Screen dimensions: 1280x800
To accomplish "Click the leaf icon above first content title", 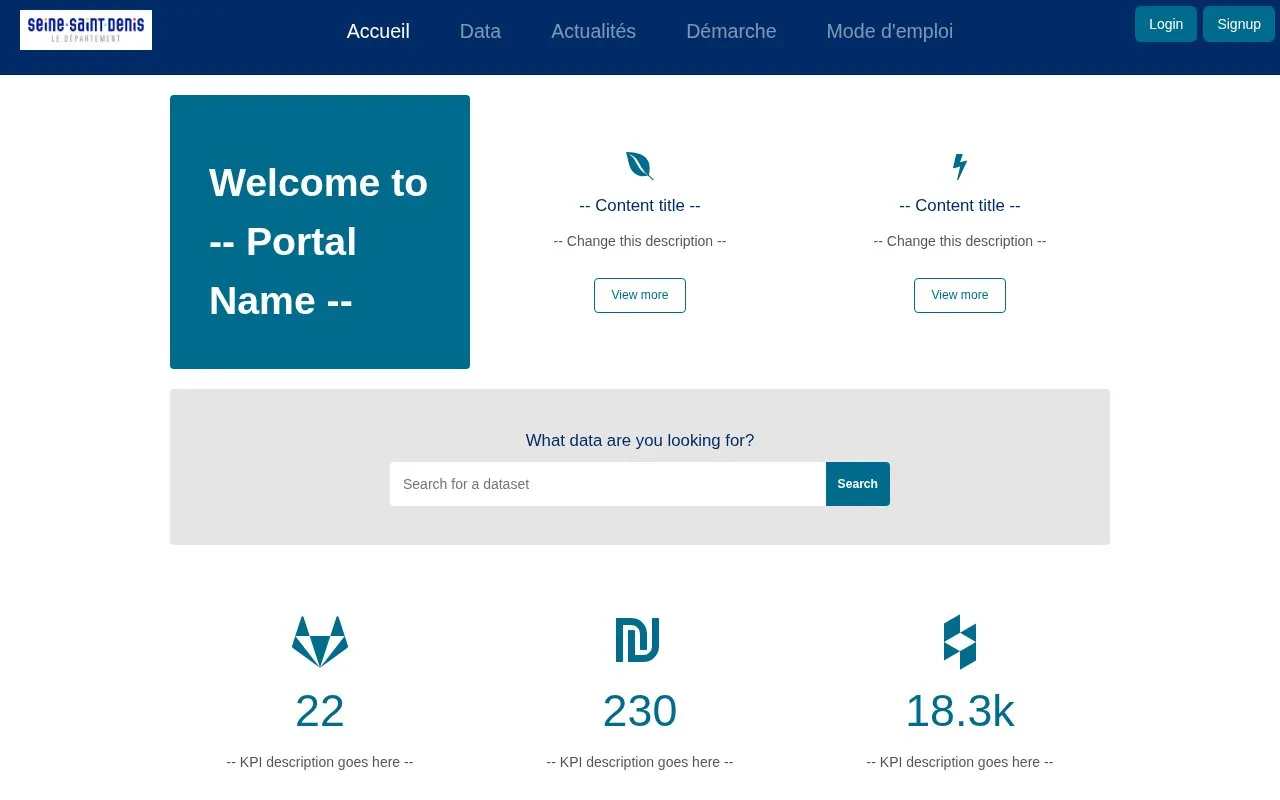I will pyautogui.click(x=640, y=166).
